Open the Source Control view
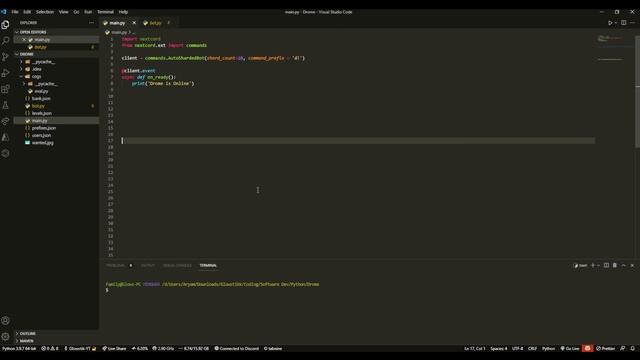640x360 pixels. coord(5,57)
